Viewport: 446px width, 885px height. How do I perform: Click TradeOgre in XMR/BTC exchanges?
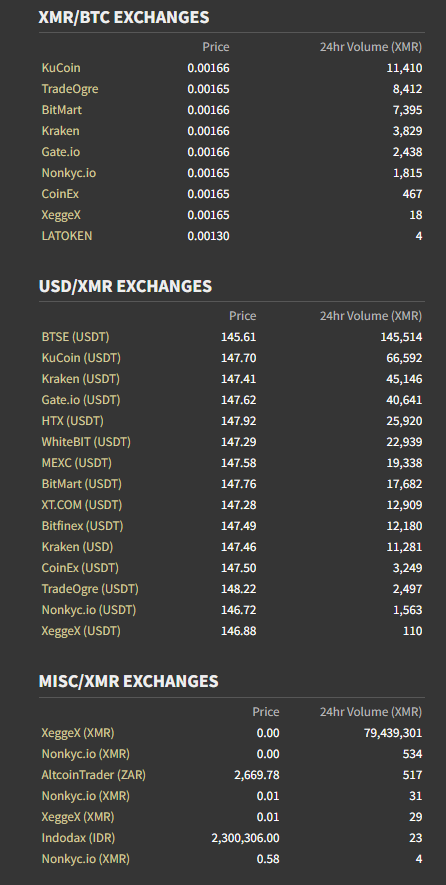click(x=70, y=89)
